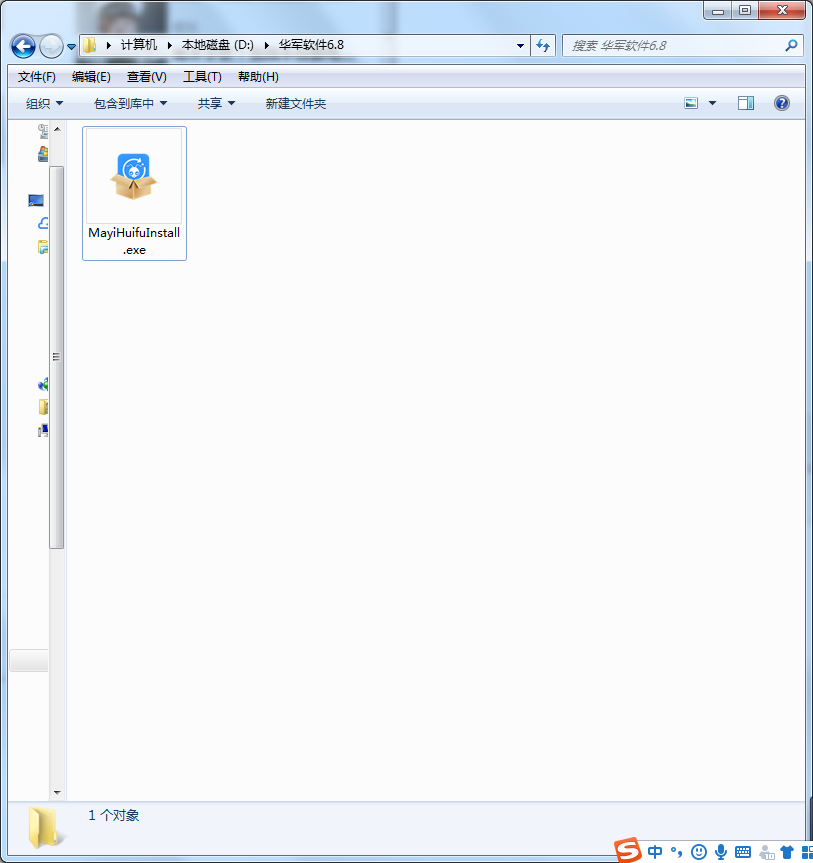Open the Sogou emoji smiley icon

tap(699, 852)
